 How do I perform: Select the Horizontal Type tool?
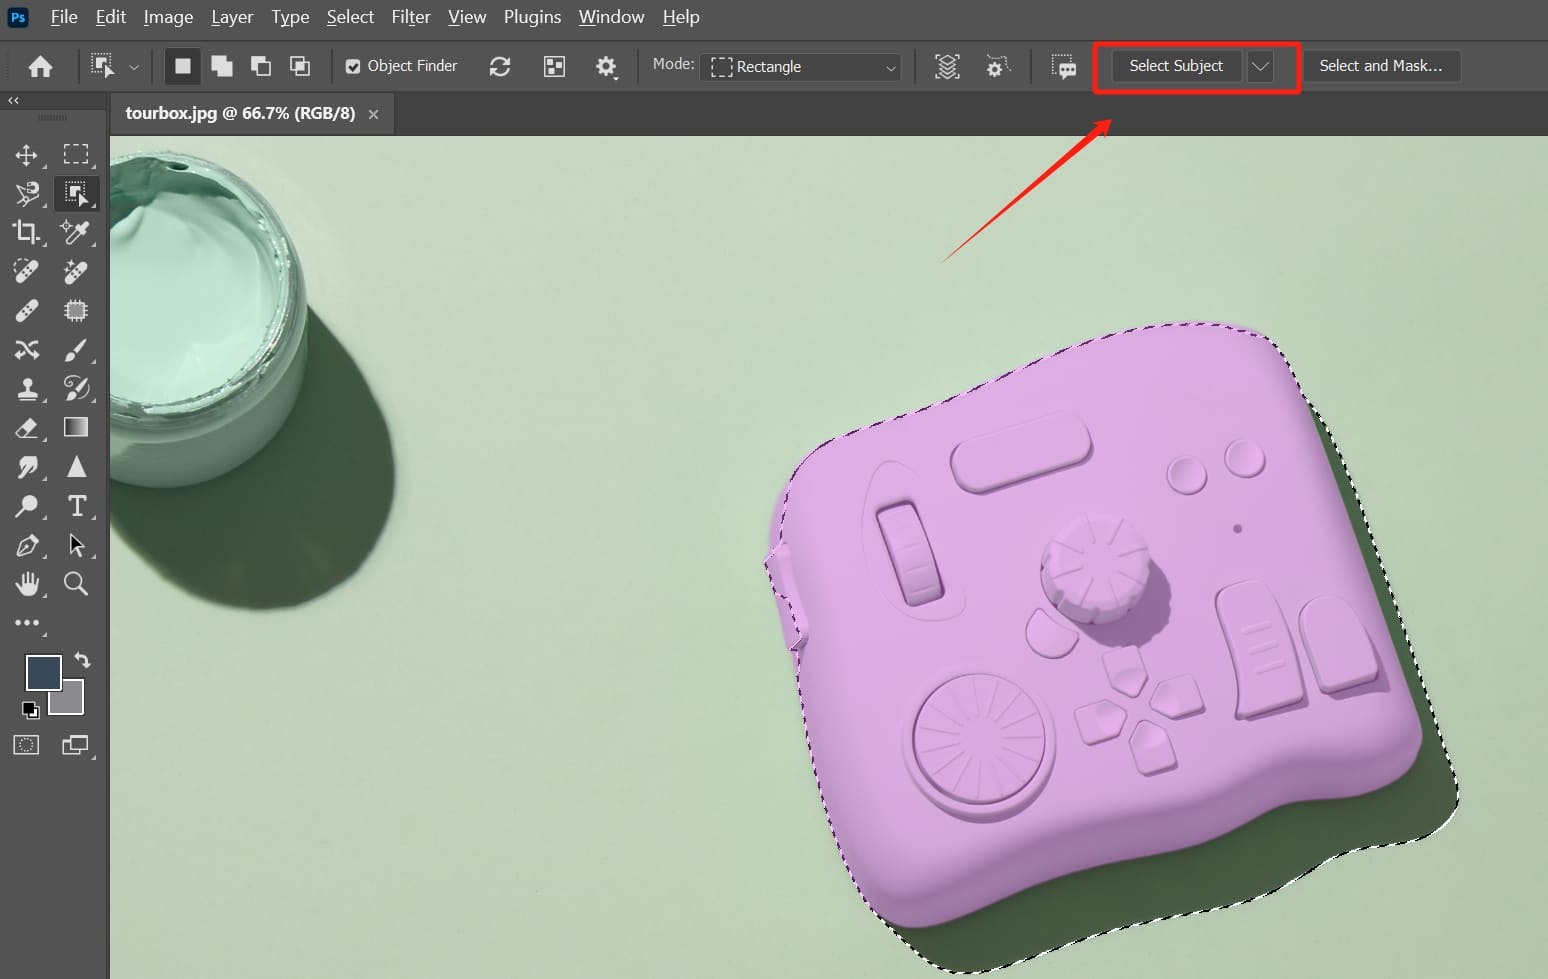(76, 506)
